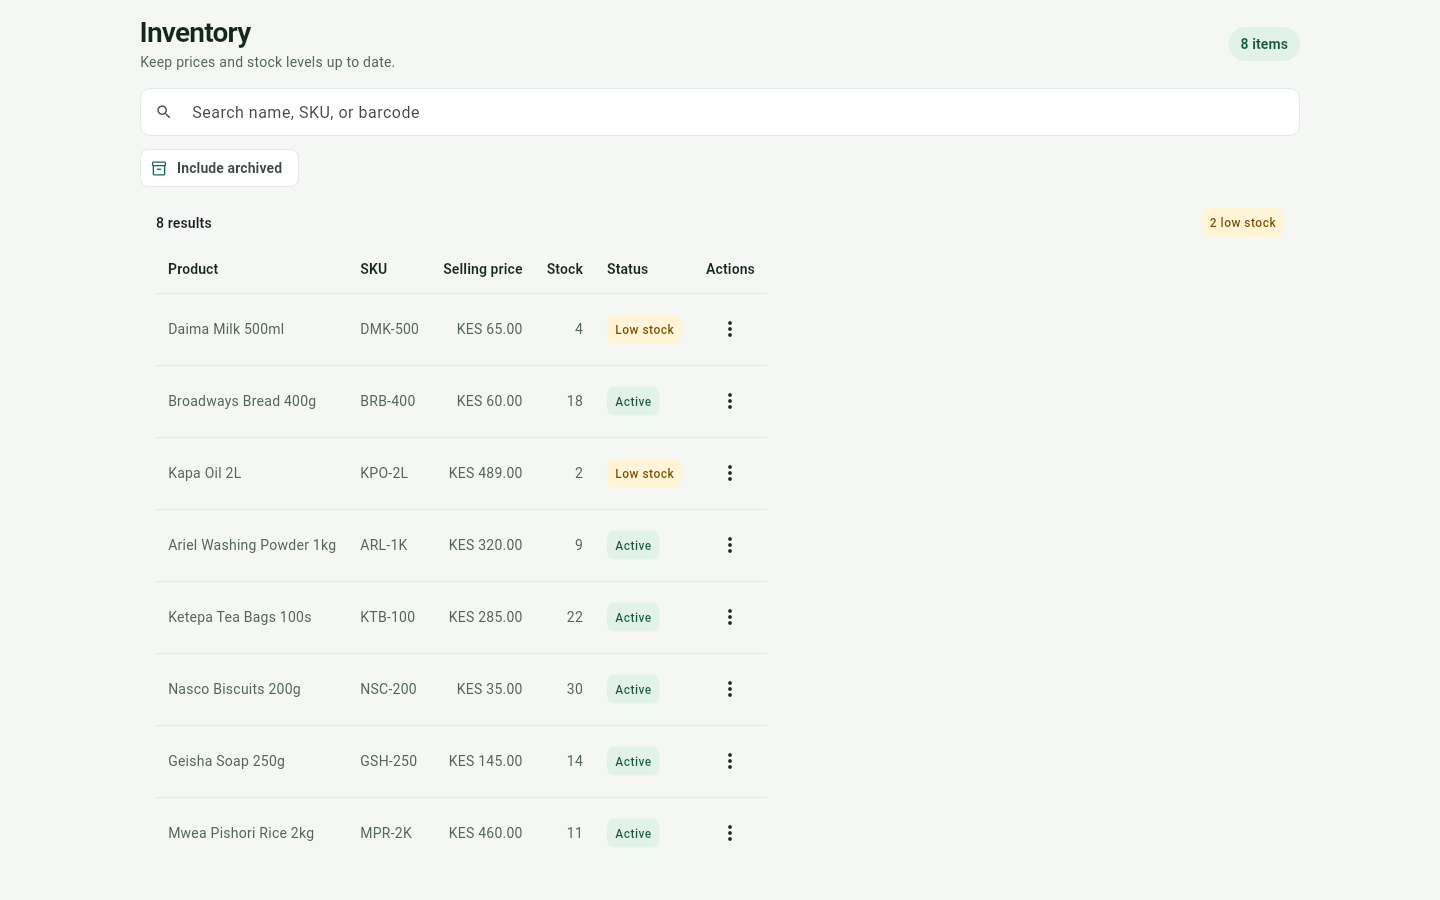
Task: Select the Nasco Biscuits 200g product name
Action: pyautogui.click(x=234, y=689)
